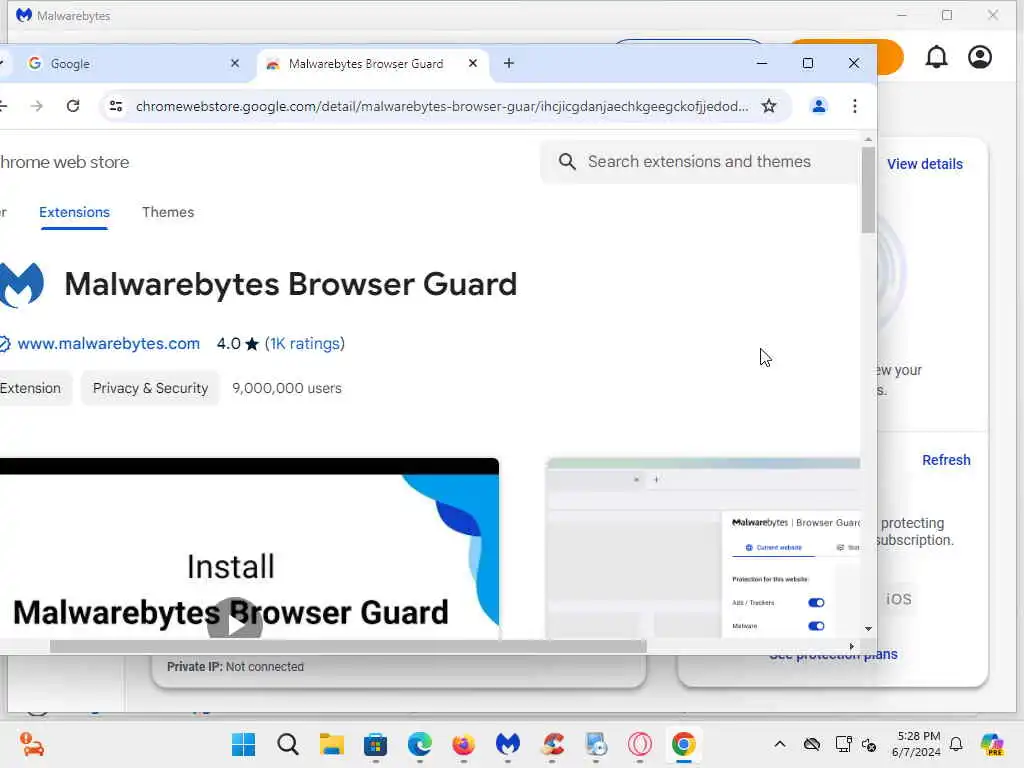This screenshot has height=768, width=1024.
Task: Open a new Chrome tab
Action: tap(509, 63)
